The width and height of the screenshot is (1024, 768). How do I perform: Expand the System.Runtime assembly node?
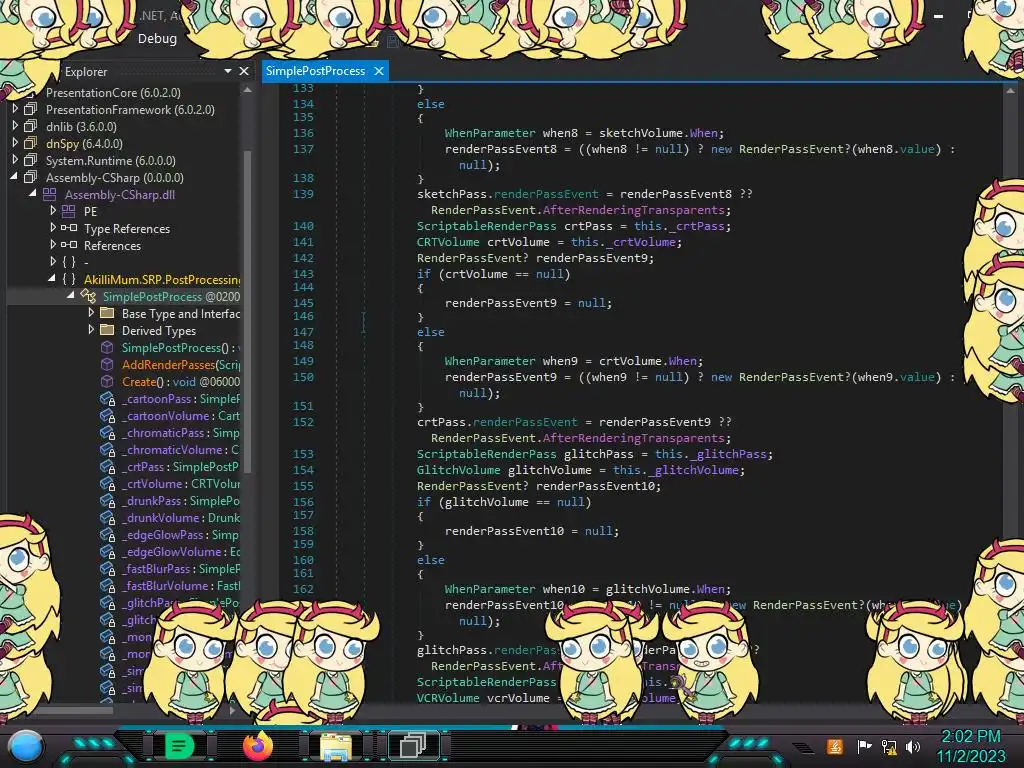click(x=15, y=160)
